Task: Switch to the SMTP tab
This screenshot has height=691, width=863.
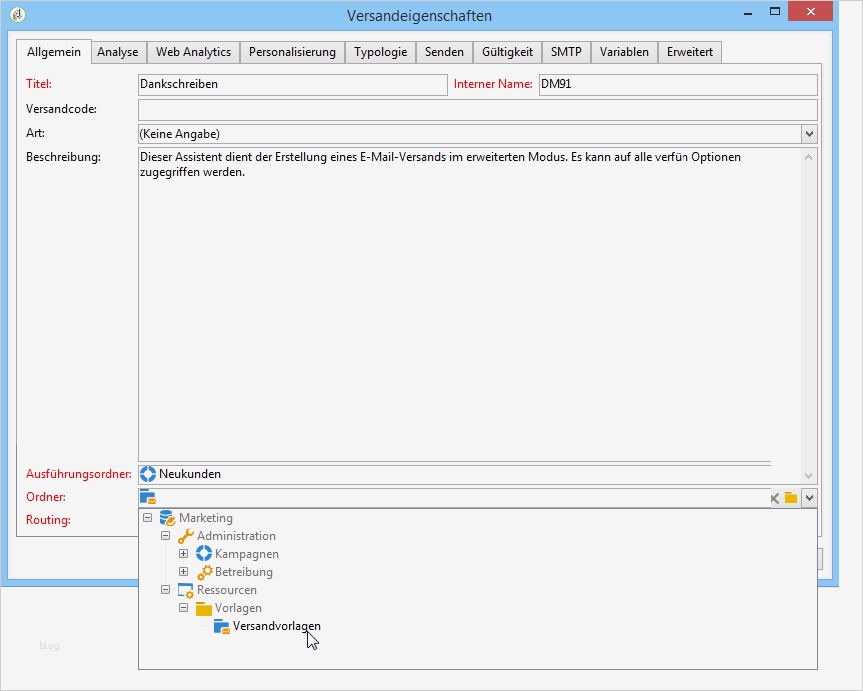Action: 566,52
